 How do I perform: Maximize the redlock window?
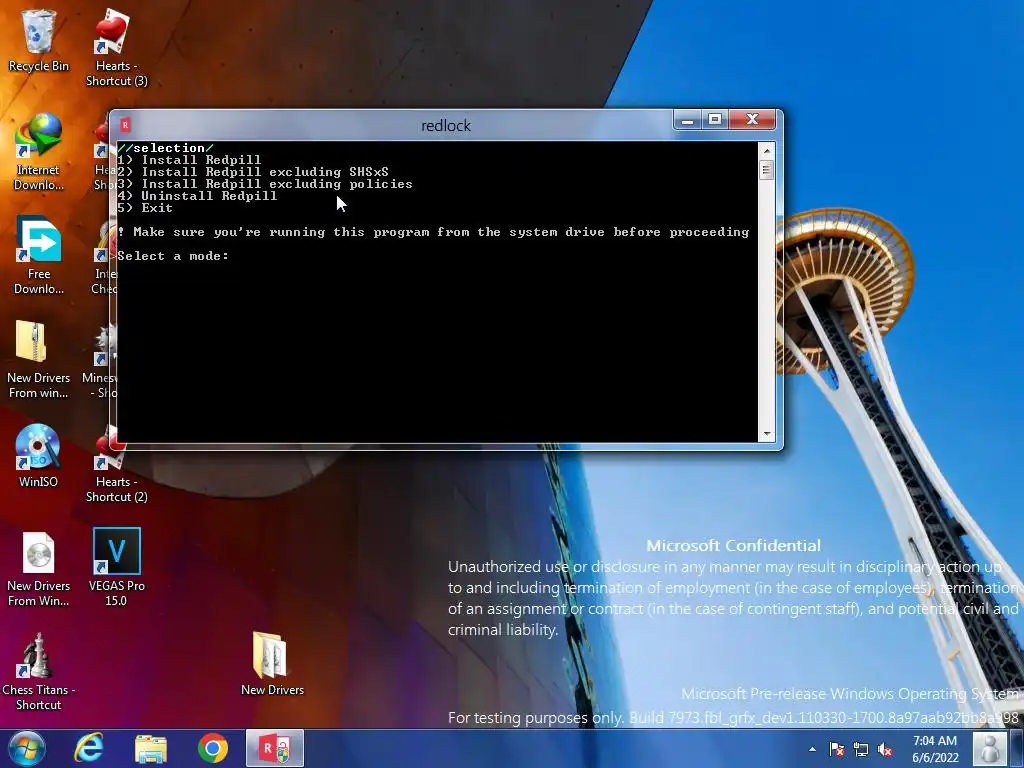tap(714, 120)
